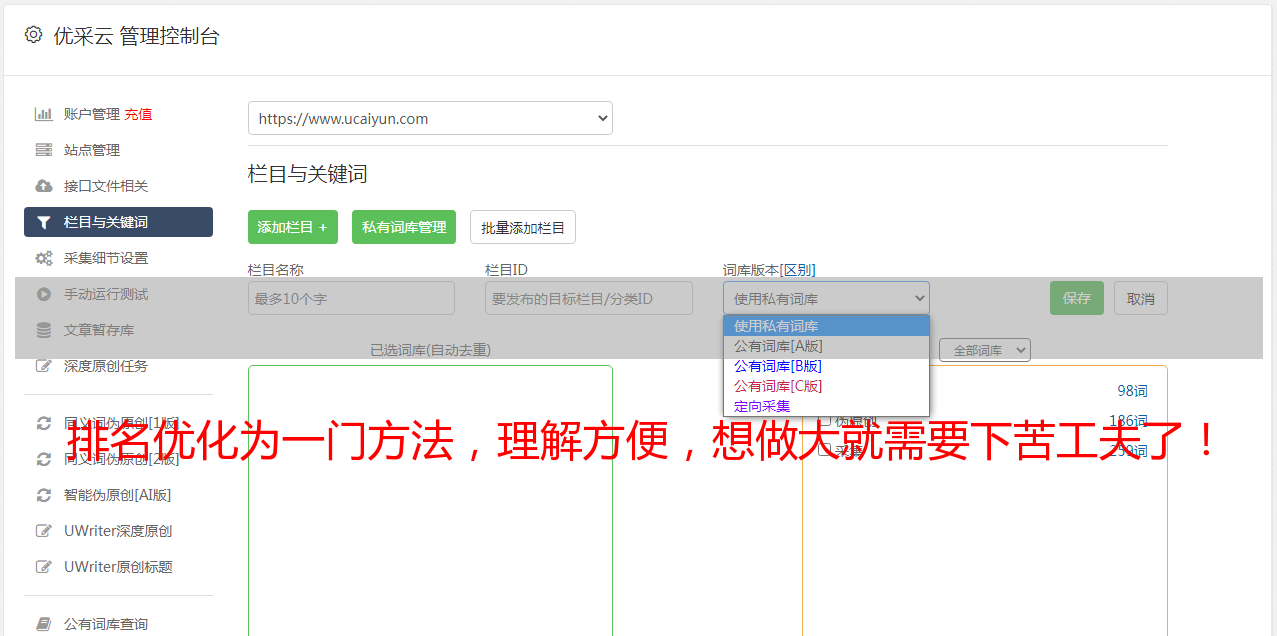The height and width of the screenshot is (636, 1277).
Task: Click the red 充值 link
Action: click(138, 114)
